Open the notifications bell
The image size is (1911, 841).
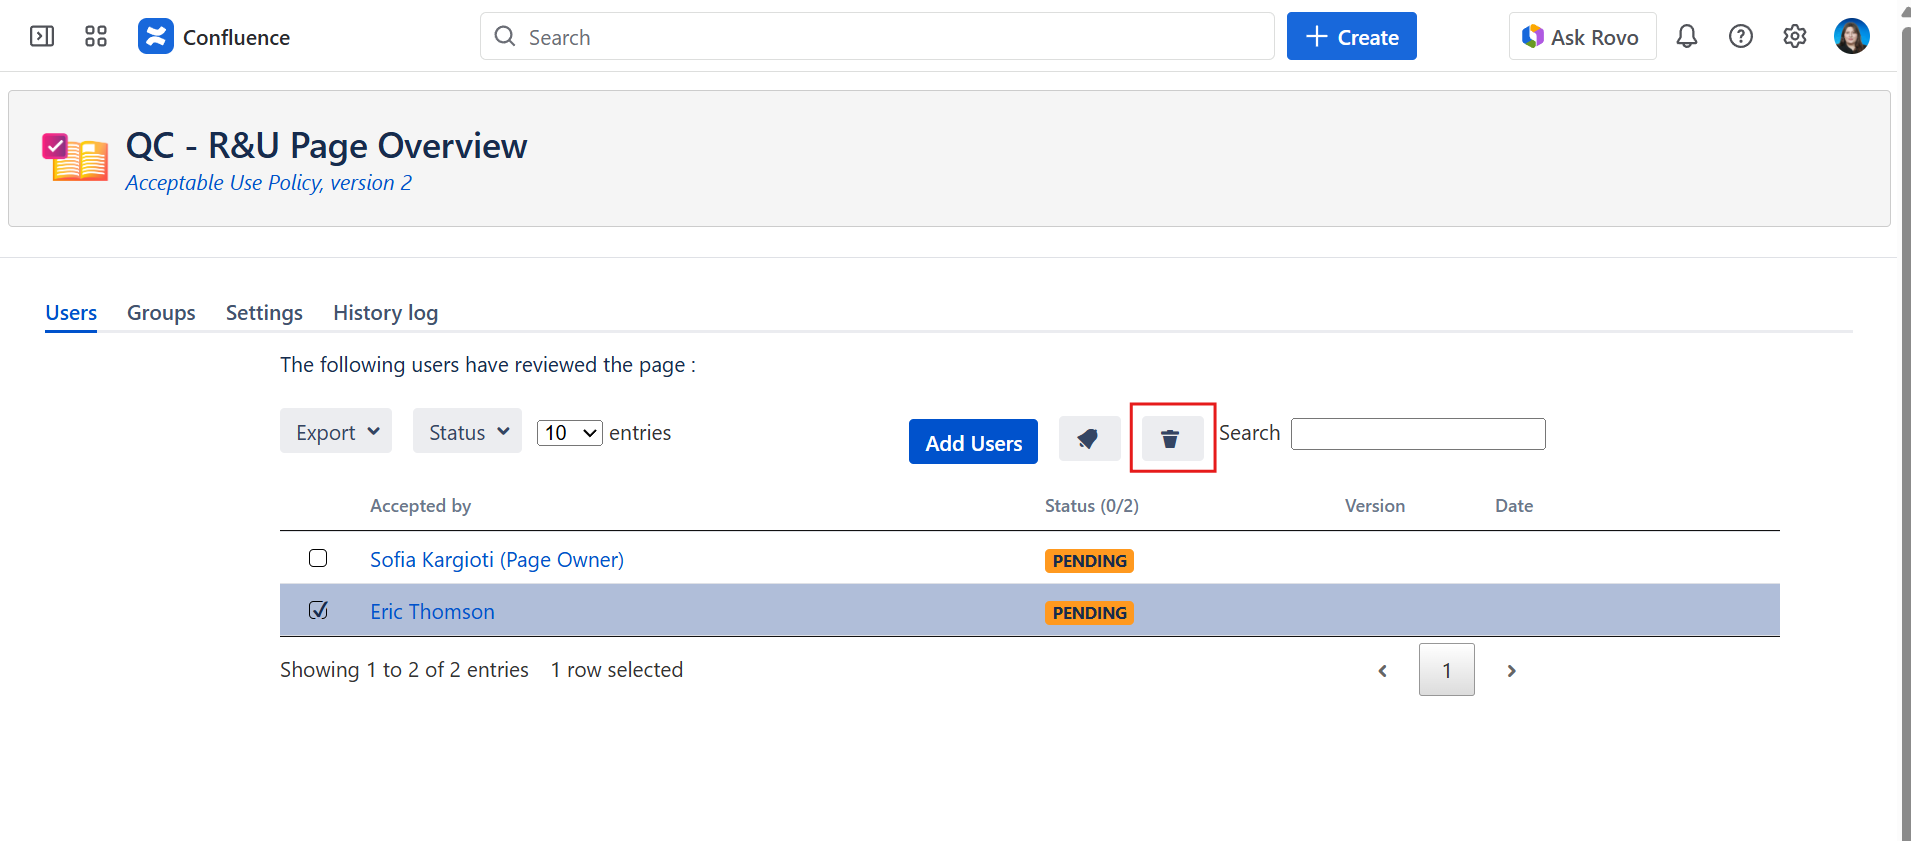pyautogui.click(x=1687, y=37)
